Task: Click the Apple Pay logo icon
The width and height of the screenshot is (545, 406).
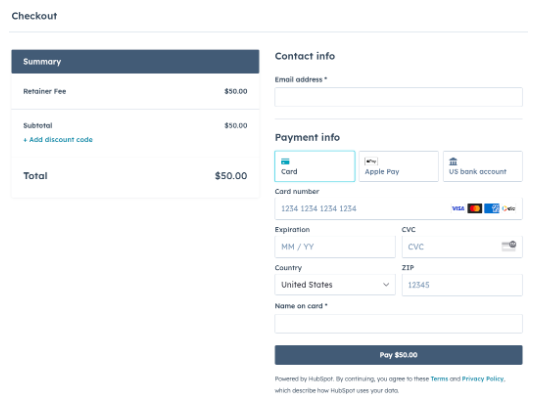Action: [x=371, y=161]
